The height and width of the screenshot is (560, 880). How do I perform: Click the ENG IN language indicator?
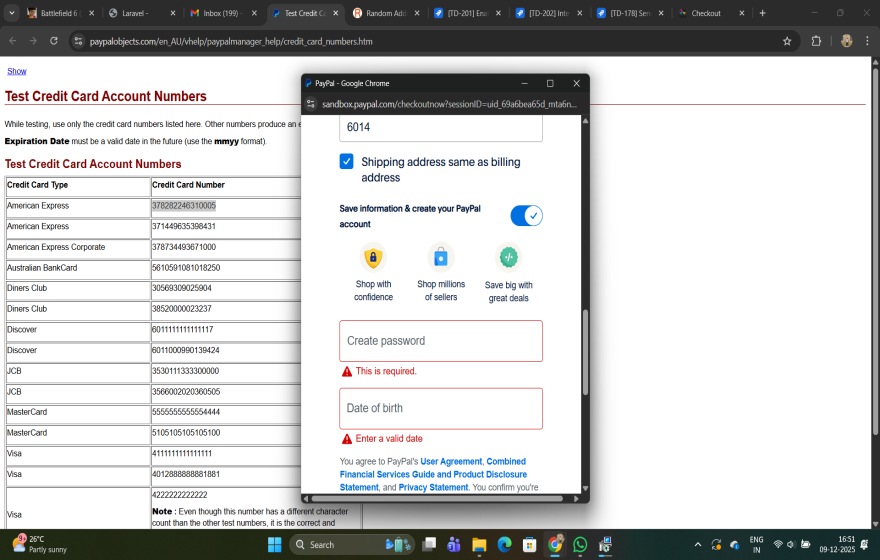click(756, 544)
